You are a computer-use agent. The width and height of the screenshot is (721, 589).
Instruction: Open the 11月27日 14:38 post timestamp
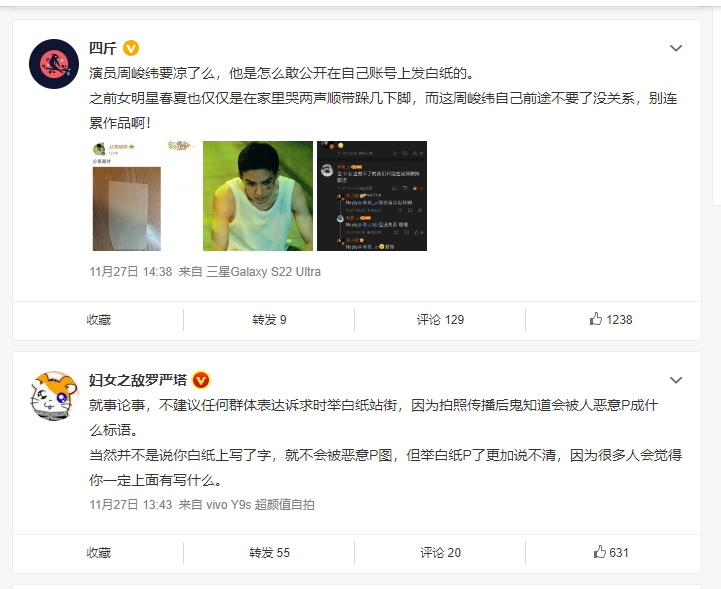[131, 272]
